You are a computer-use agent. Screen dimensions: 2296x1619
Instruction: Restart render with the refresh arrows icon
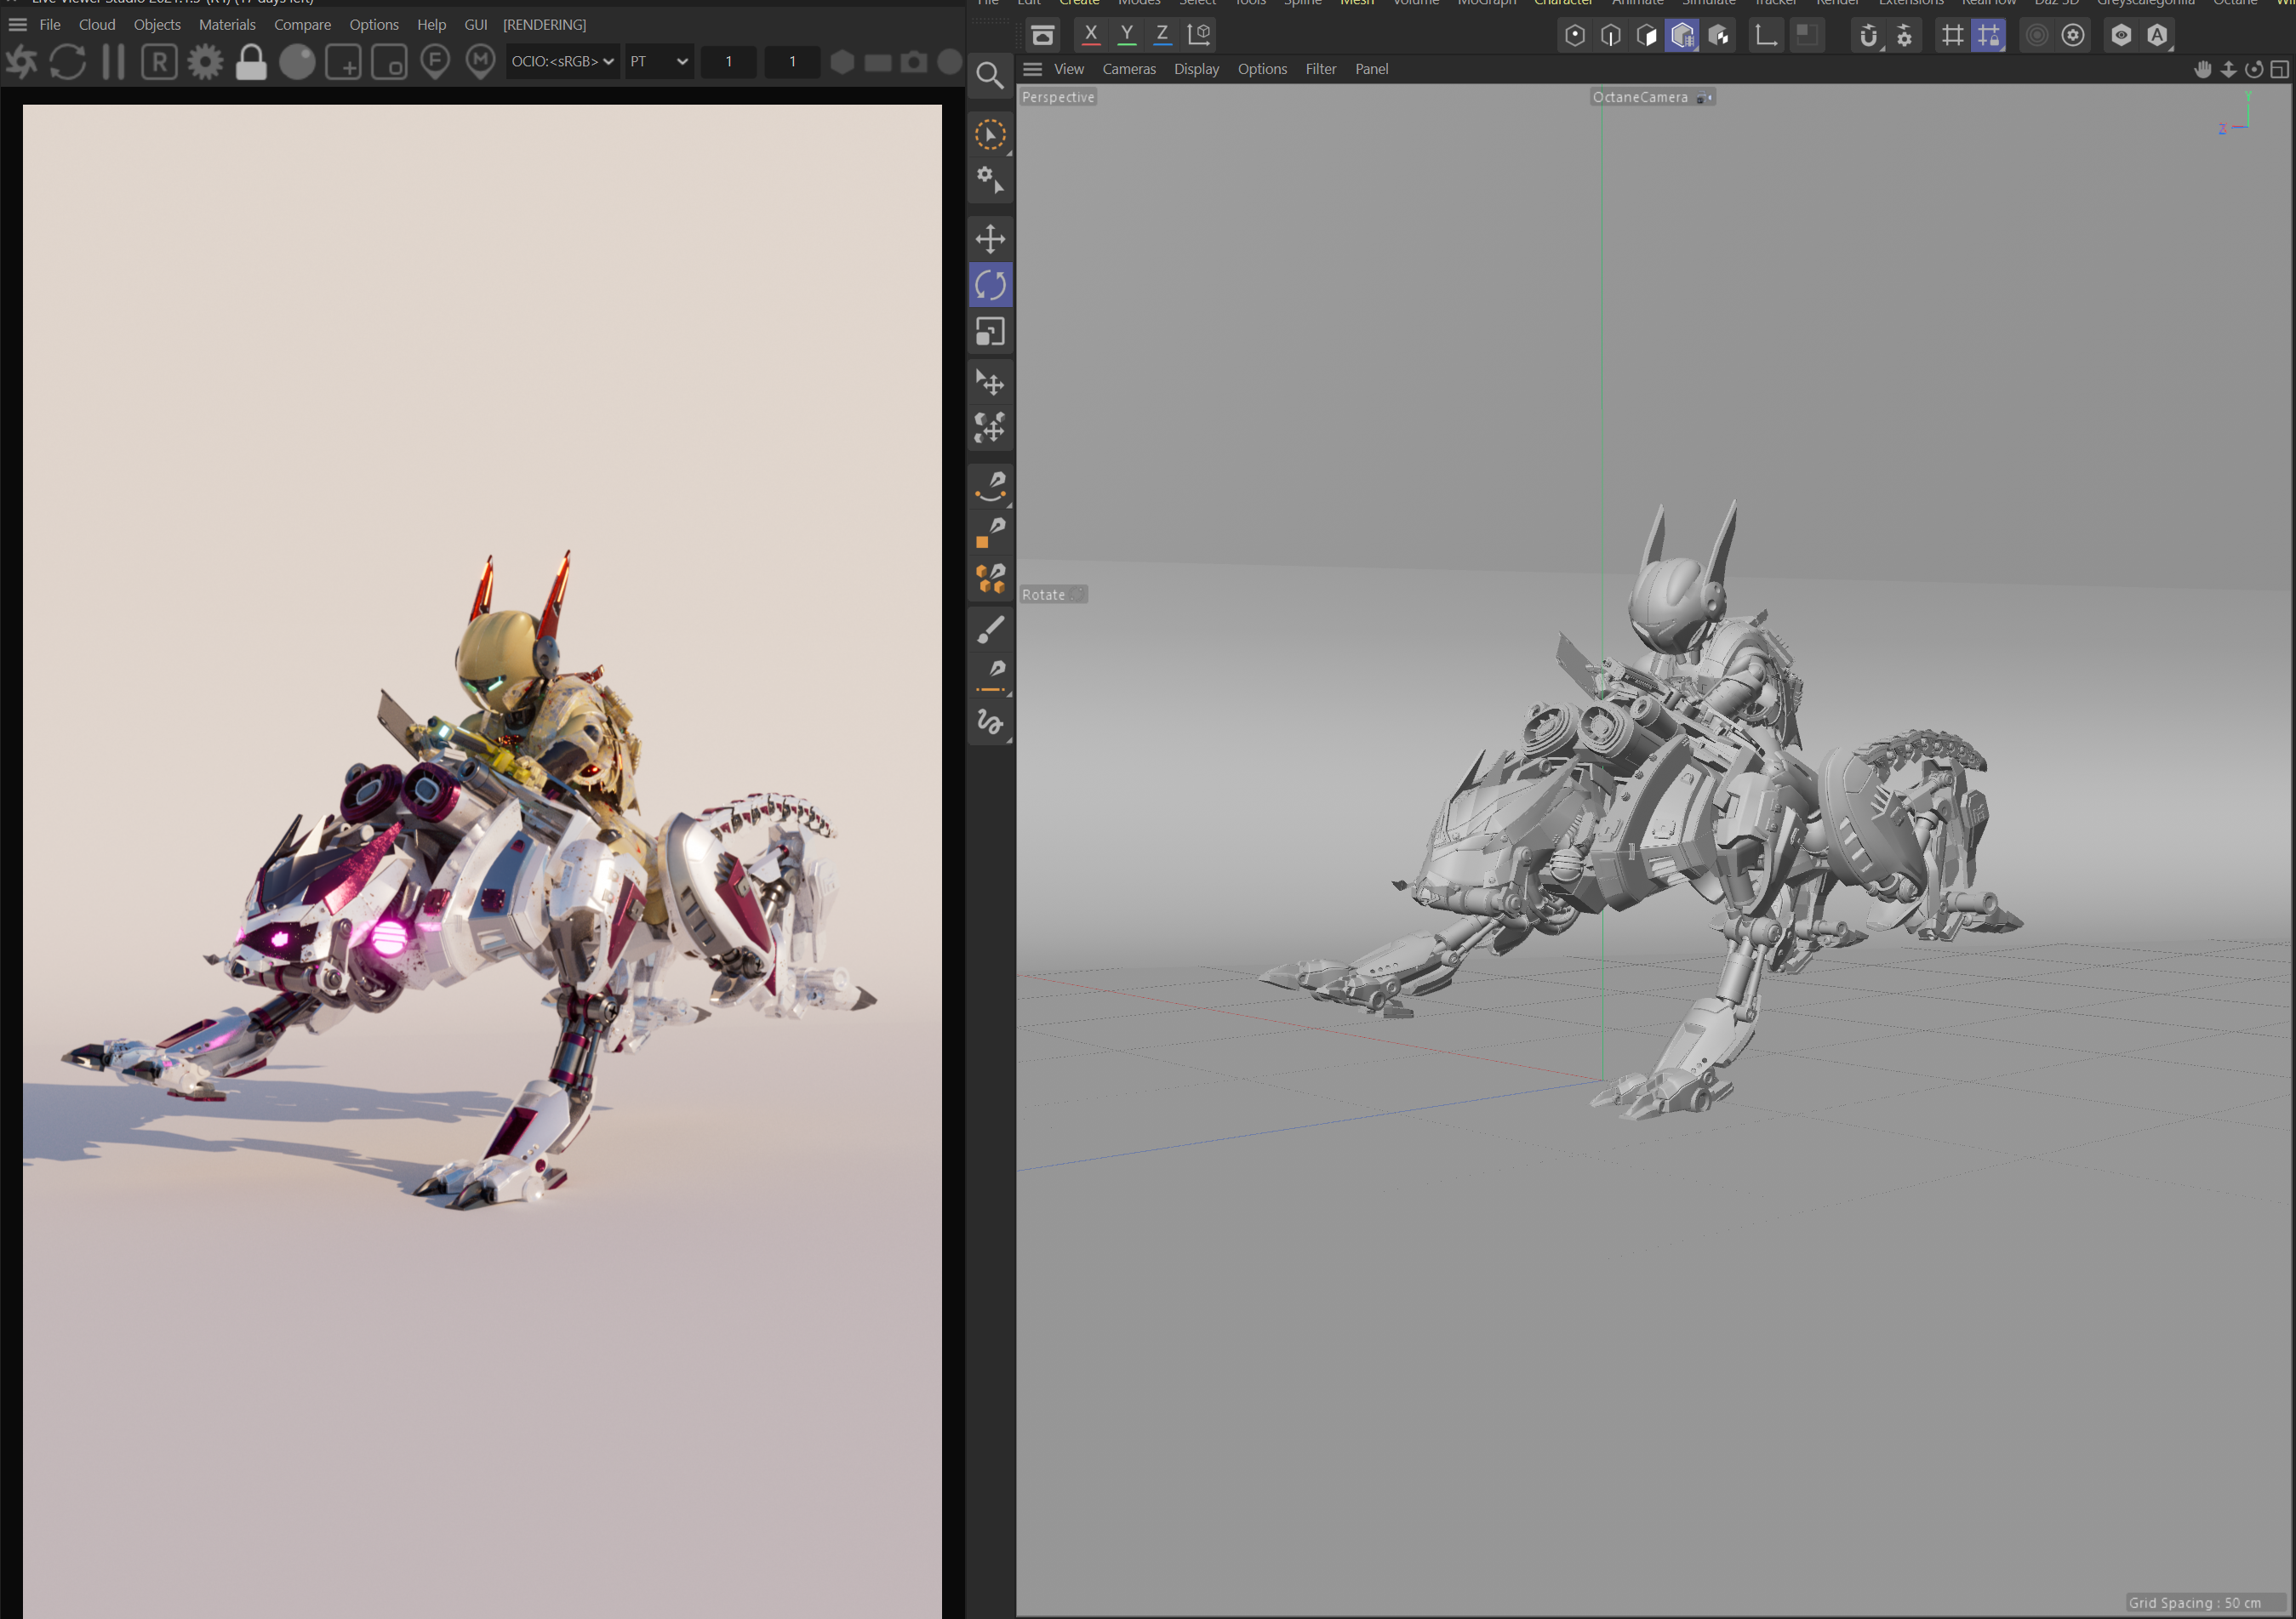67,62
